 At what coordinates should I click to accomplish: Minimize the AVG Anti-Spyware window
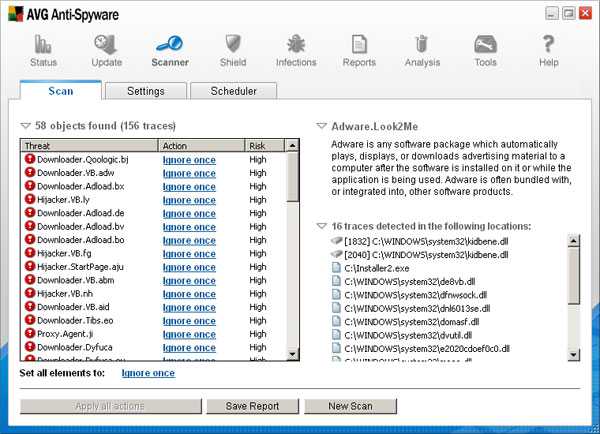coord(551,13)
